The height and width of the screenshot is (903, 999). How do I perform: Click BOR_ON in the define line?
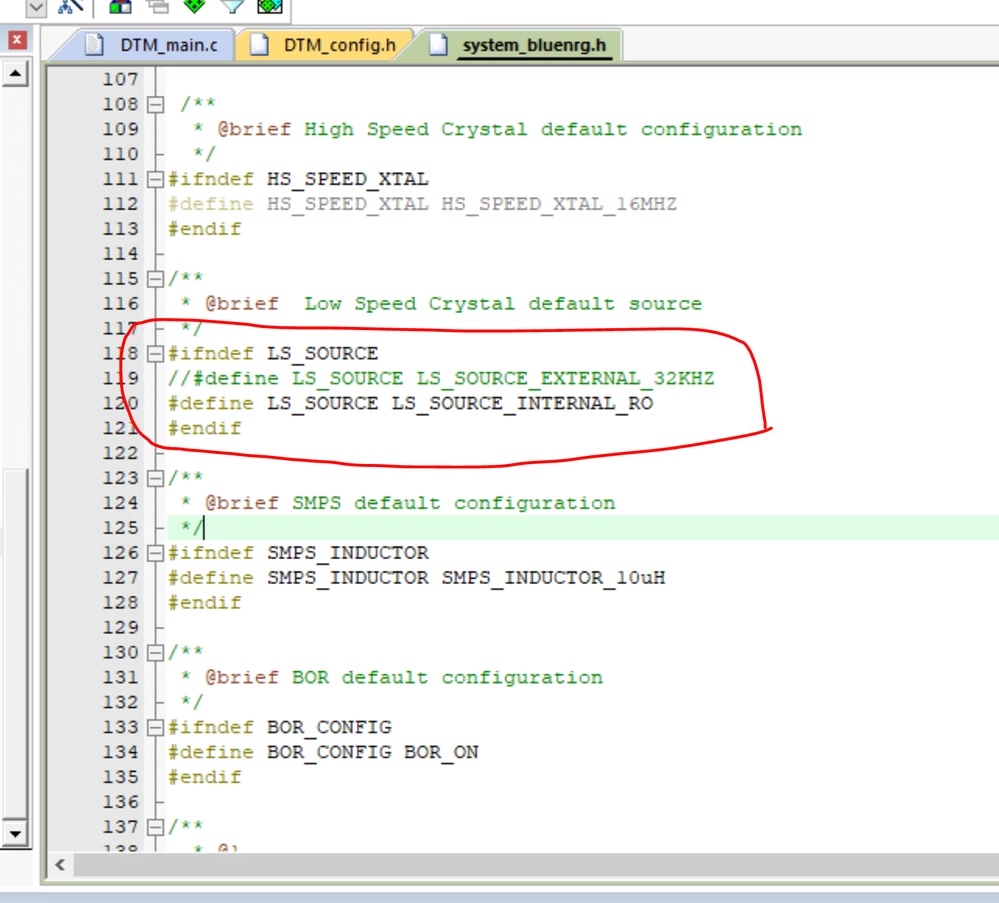[441, 753]
